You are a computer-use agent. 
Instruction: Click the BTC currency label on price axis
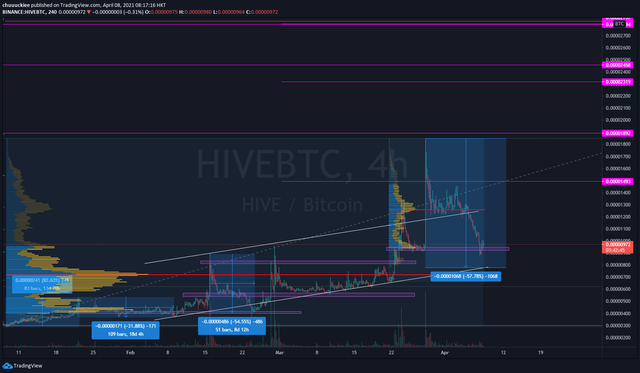coord(620,24)
